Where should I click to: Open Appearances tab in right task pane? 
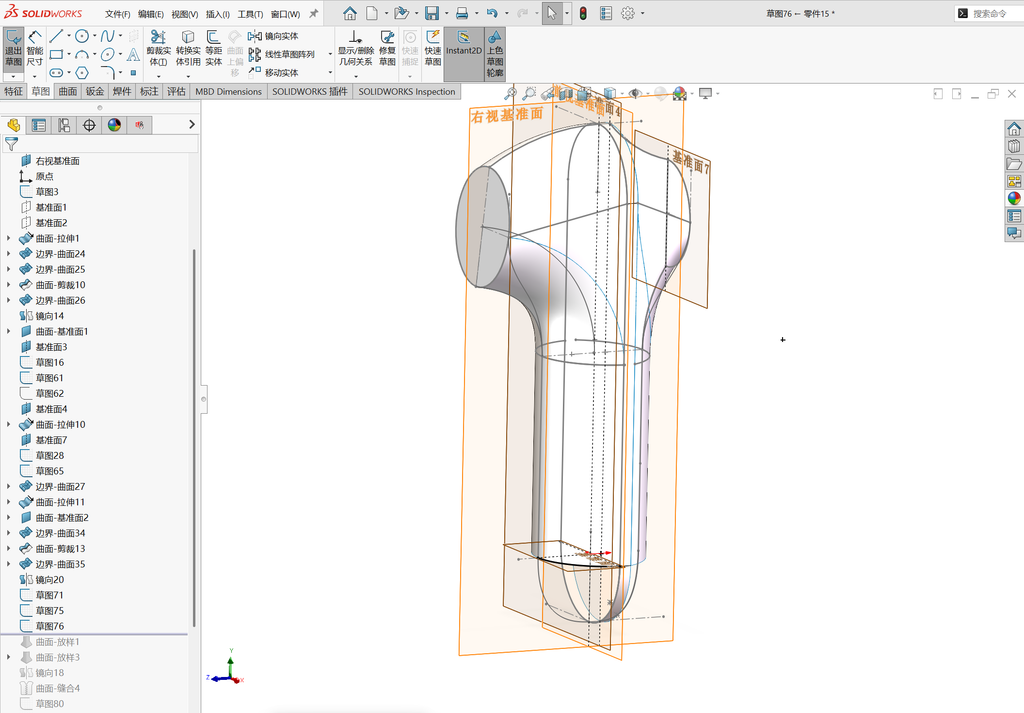coord(1014,198)
